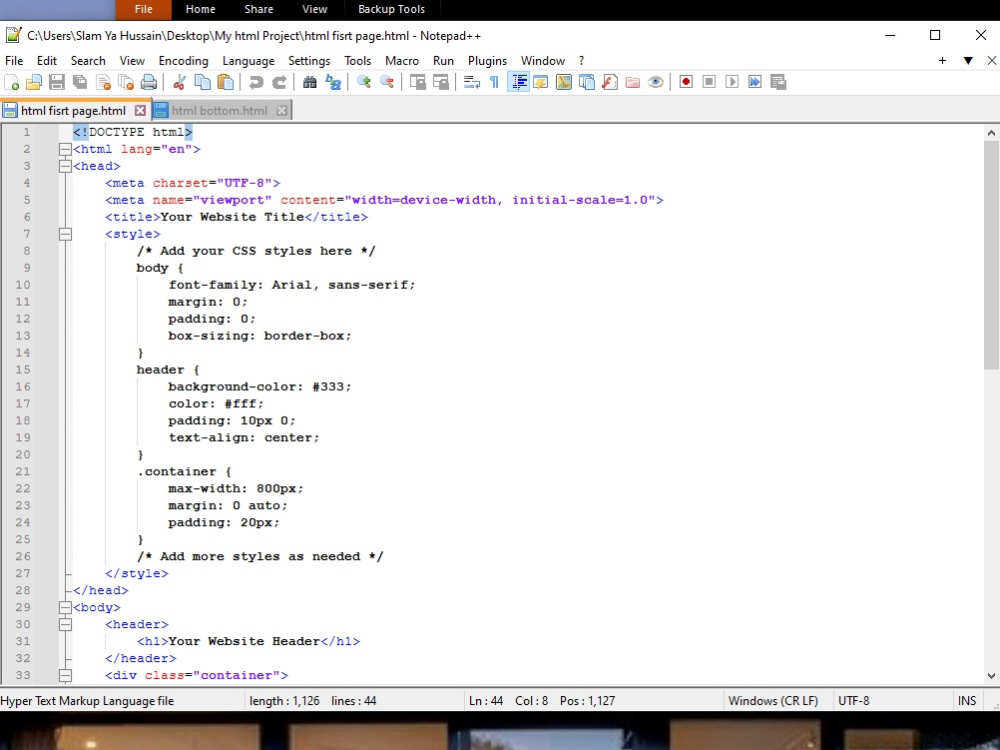Cut selection with the scissors icon
This screenshot has width=1000, height=750.
179,82
